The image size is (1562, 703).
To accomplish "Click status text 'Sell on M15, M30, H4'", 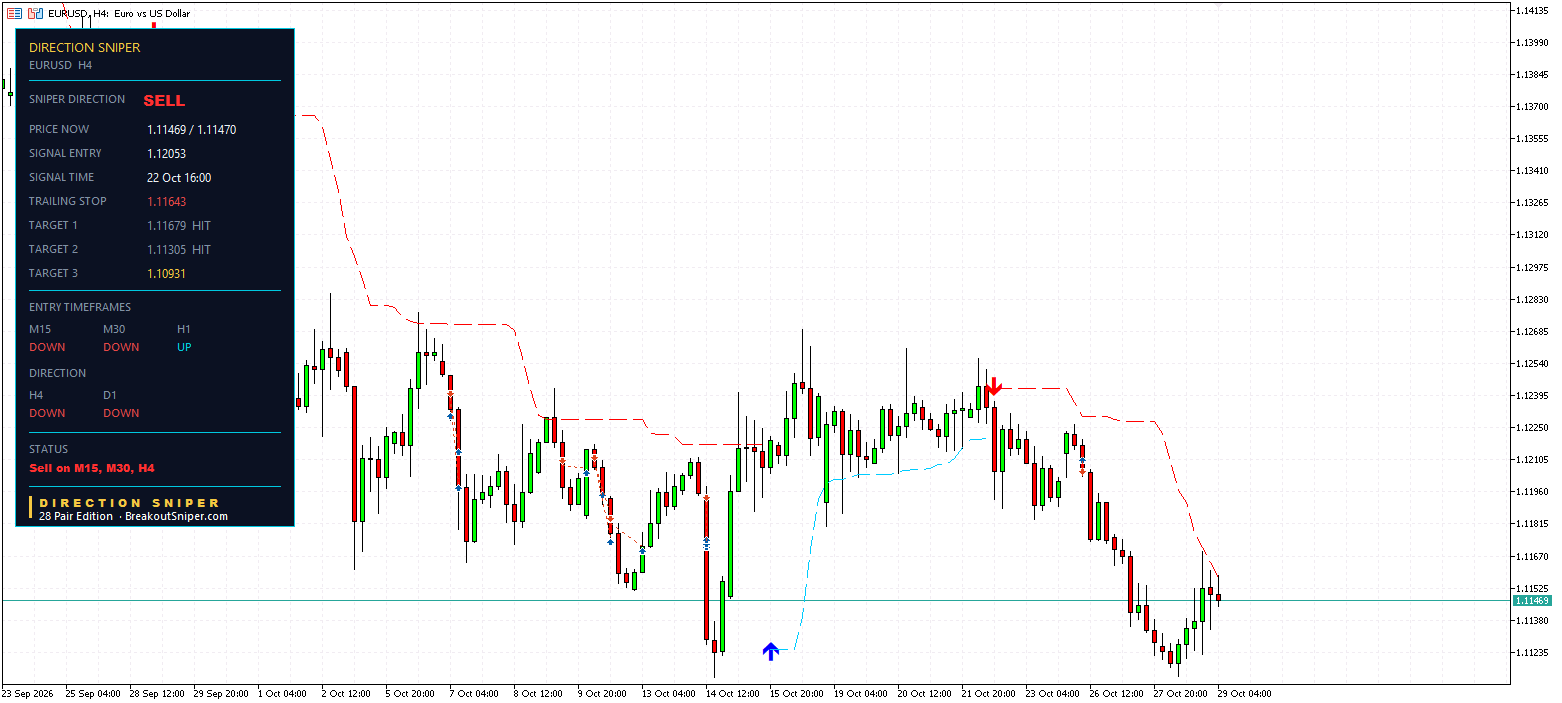I will point(92,468).
